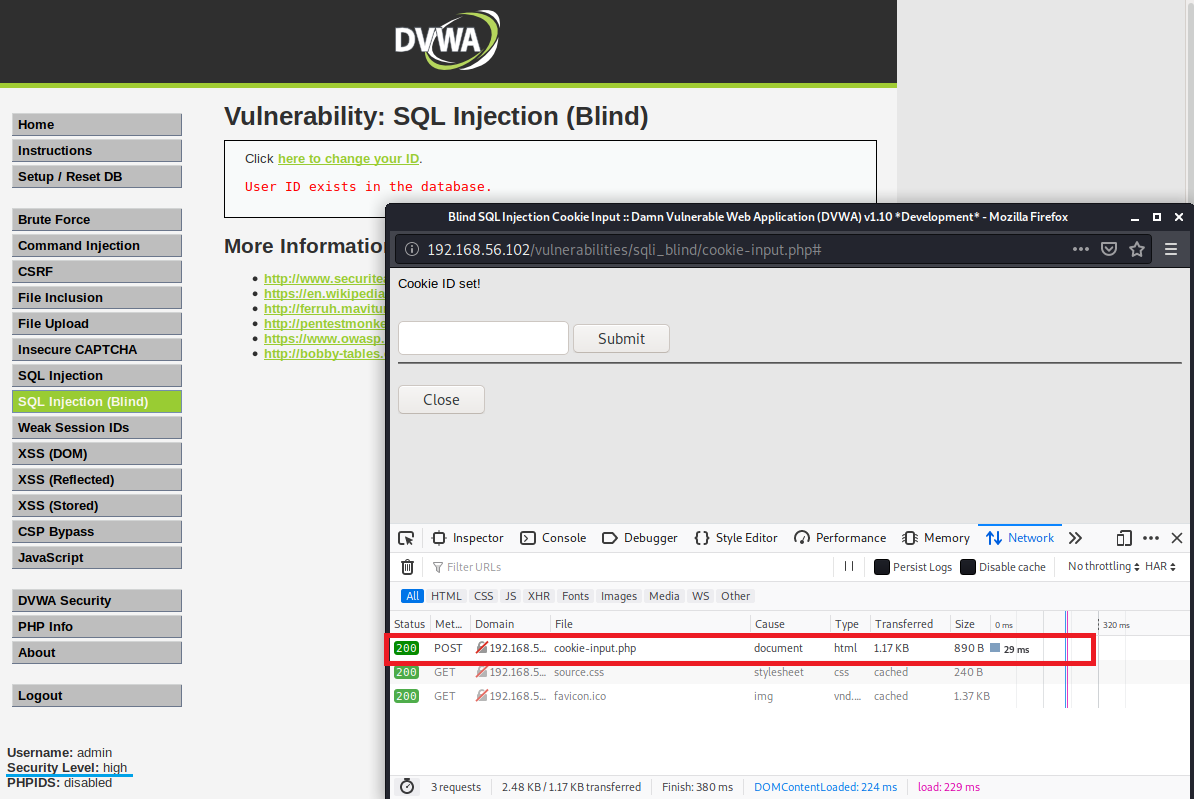This screenshot has height=799, width=1194.
Task: Switch to the Console tab
Action: pyautogui.click(x=553, y=538)
